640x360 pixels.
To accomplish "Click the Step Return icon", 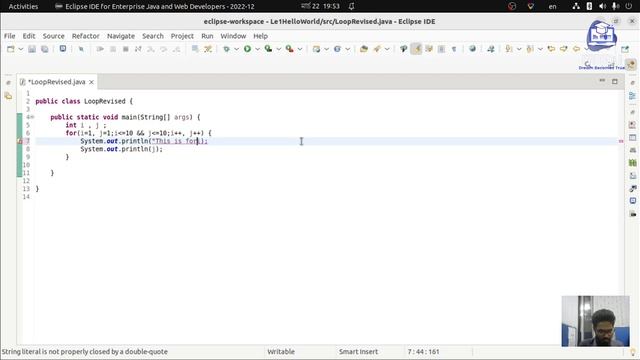I will 176,49.
